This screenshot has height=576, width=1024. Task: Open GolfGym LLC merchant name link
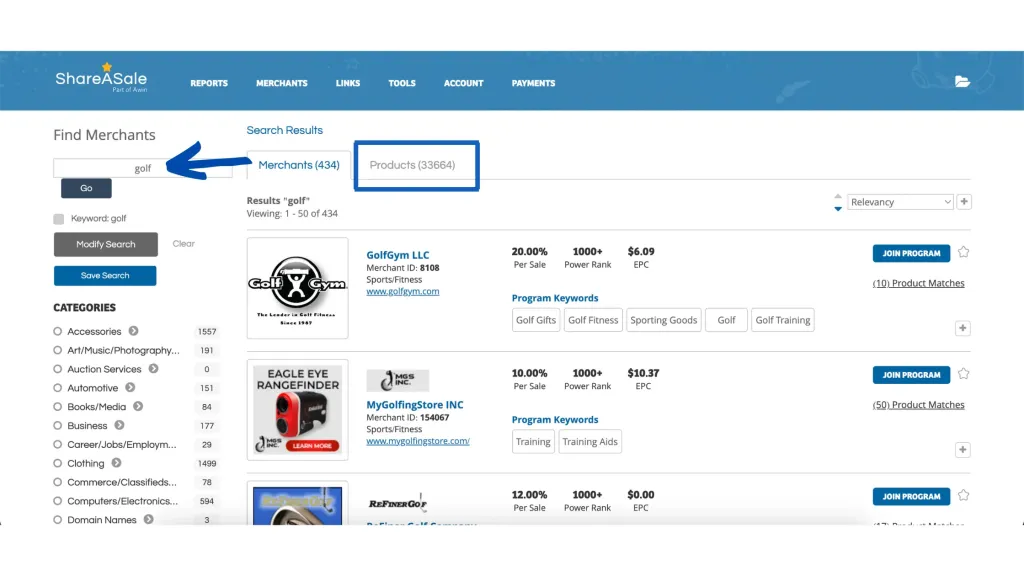coord(398,255)
